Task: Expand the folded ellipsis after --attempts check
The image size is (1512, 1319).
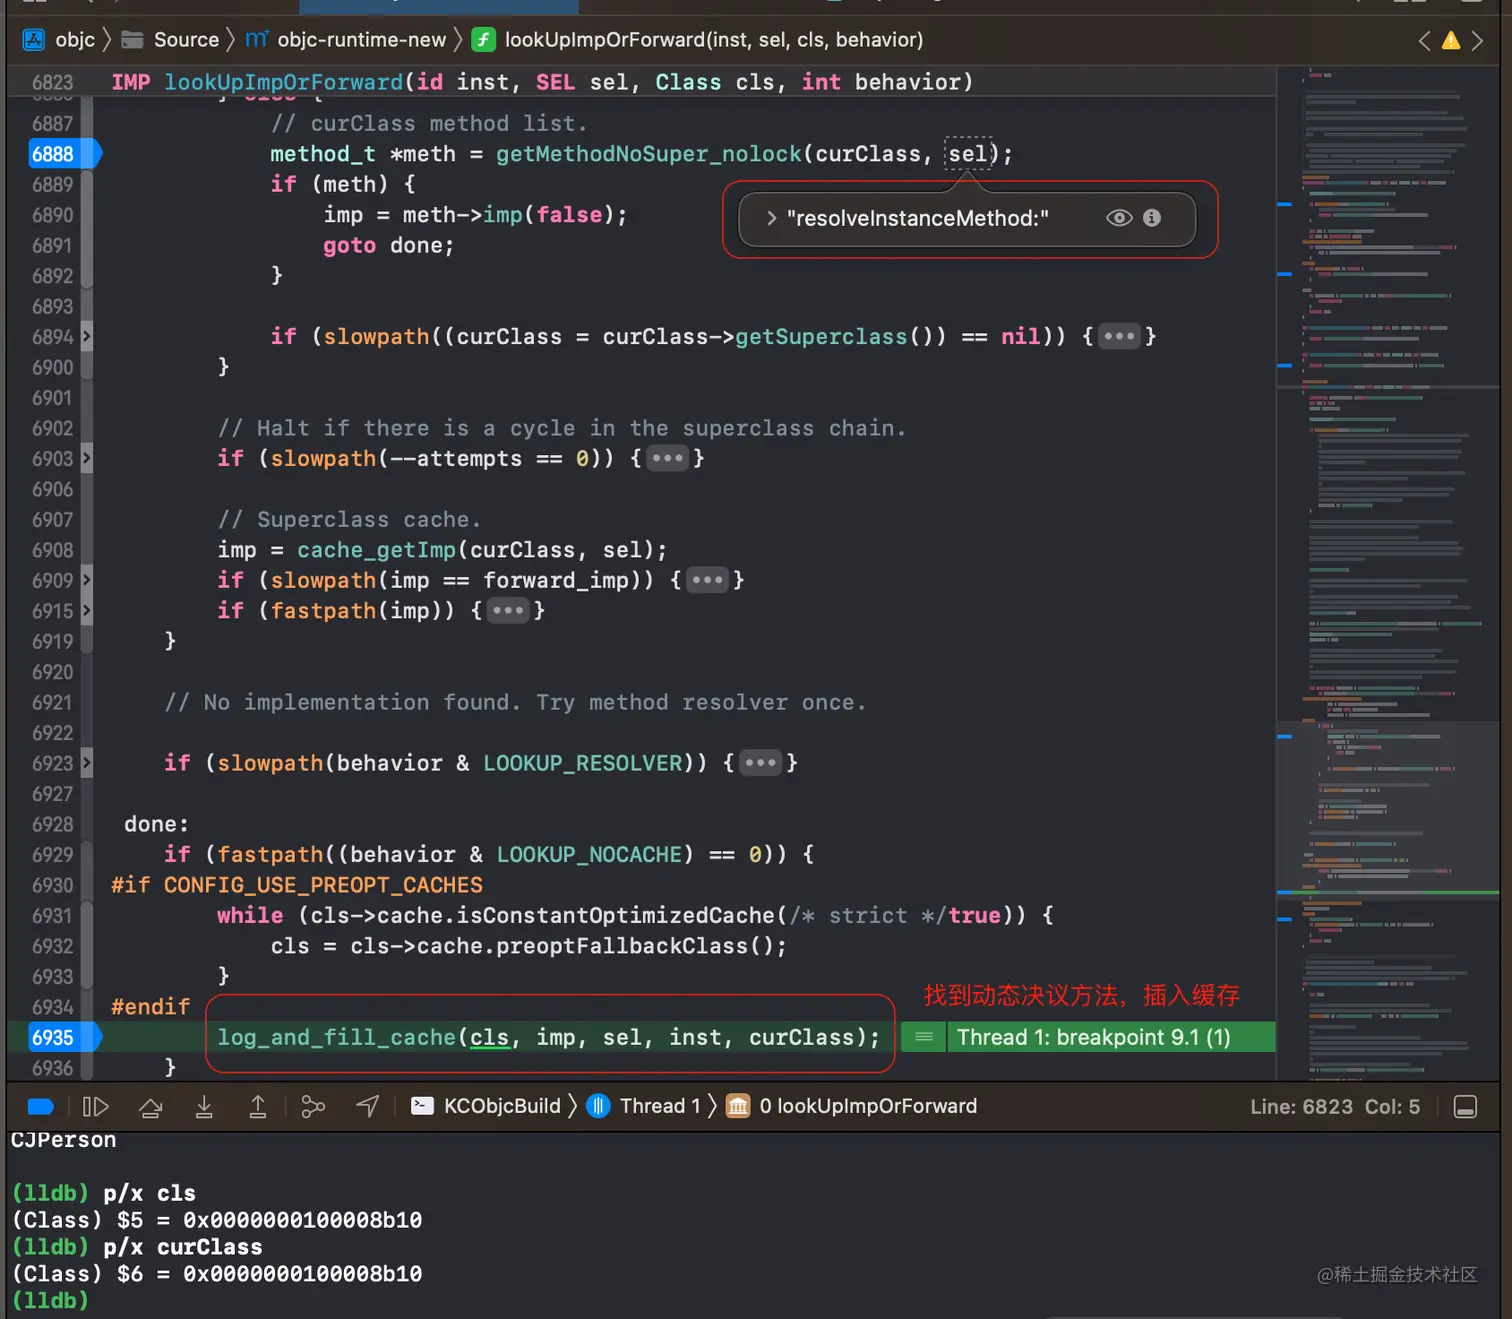Action: pyautogui.click(x=667, y=459)
